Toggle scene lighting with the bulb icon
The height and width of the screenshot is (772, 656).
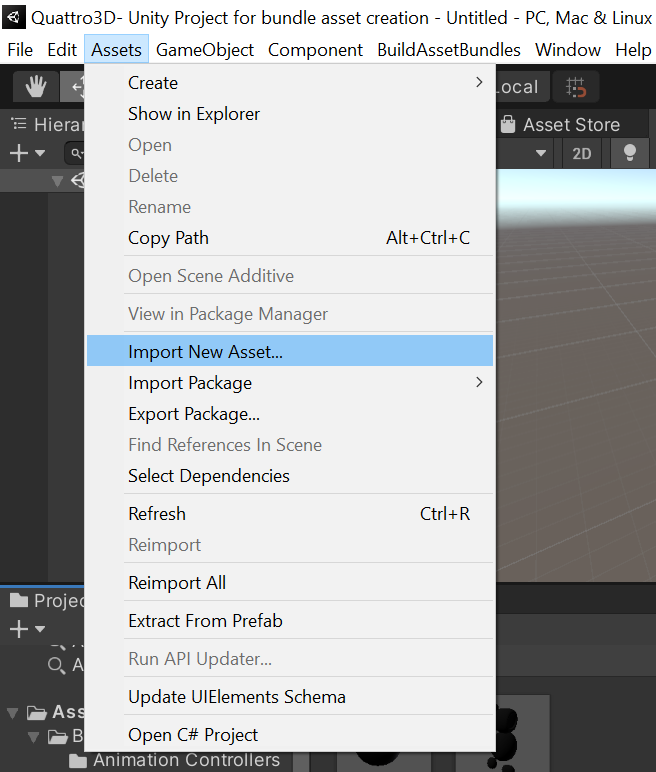(x=630, y=153)
